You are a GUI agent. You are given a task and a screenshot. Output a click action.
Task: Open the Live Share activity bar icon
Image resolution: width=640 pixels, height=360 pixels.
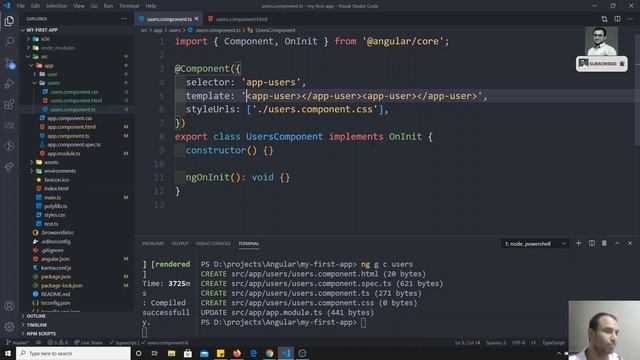[9, 167]
